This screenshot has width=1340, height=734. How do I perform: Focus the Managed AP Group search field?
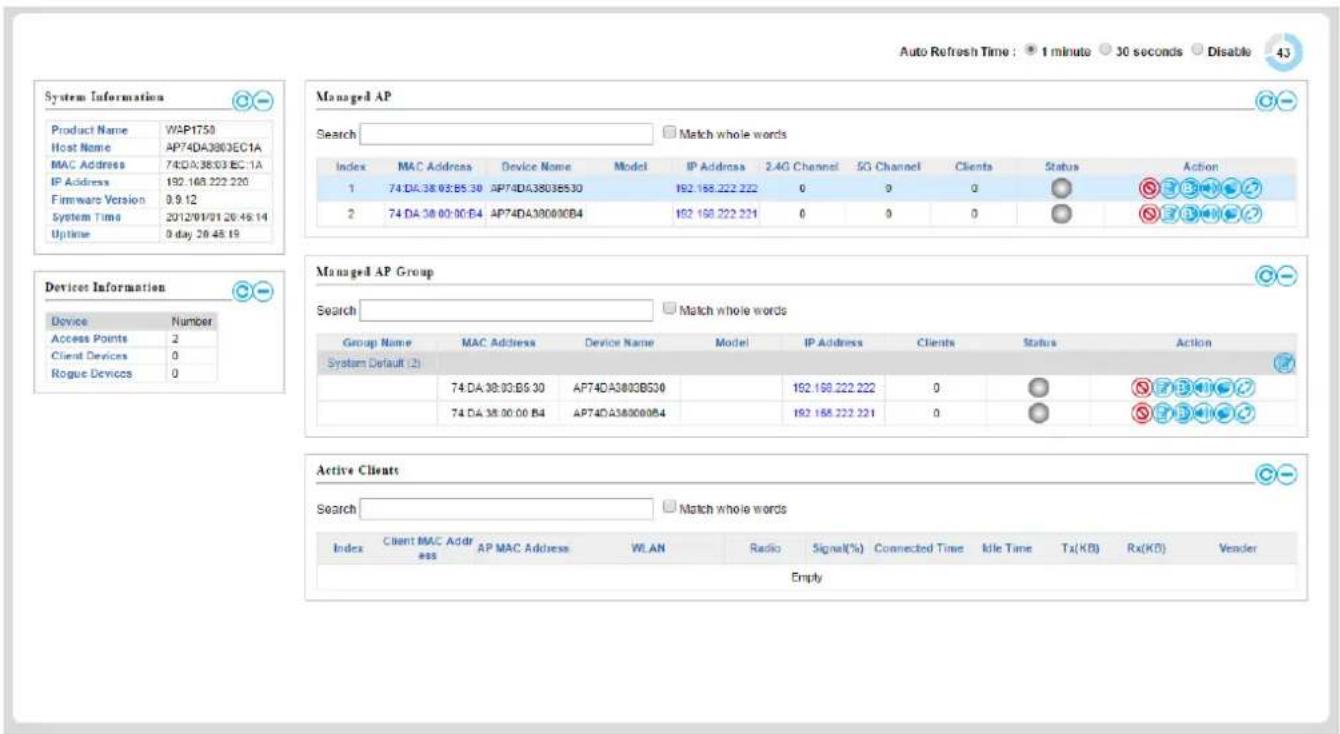point(506,311)
